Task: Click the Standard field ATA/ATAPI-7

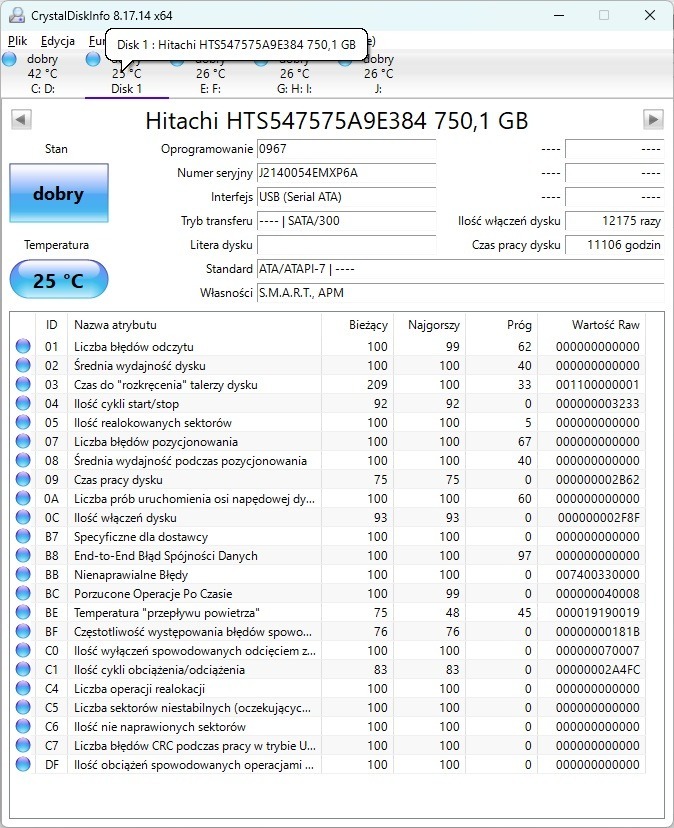Action: tap(461, 269)
